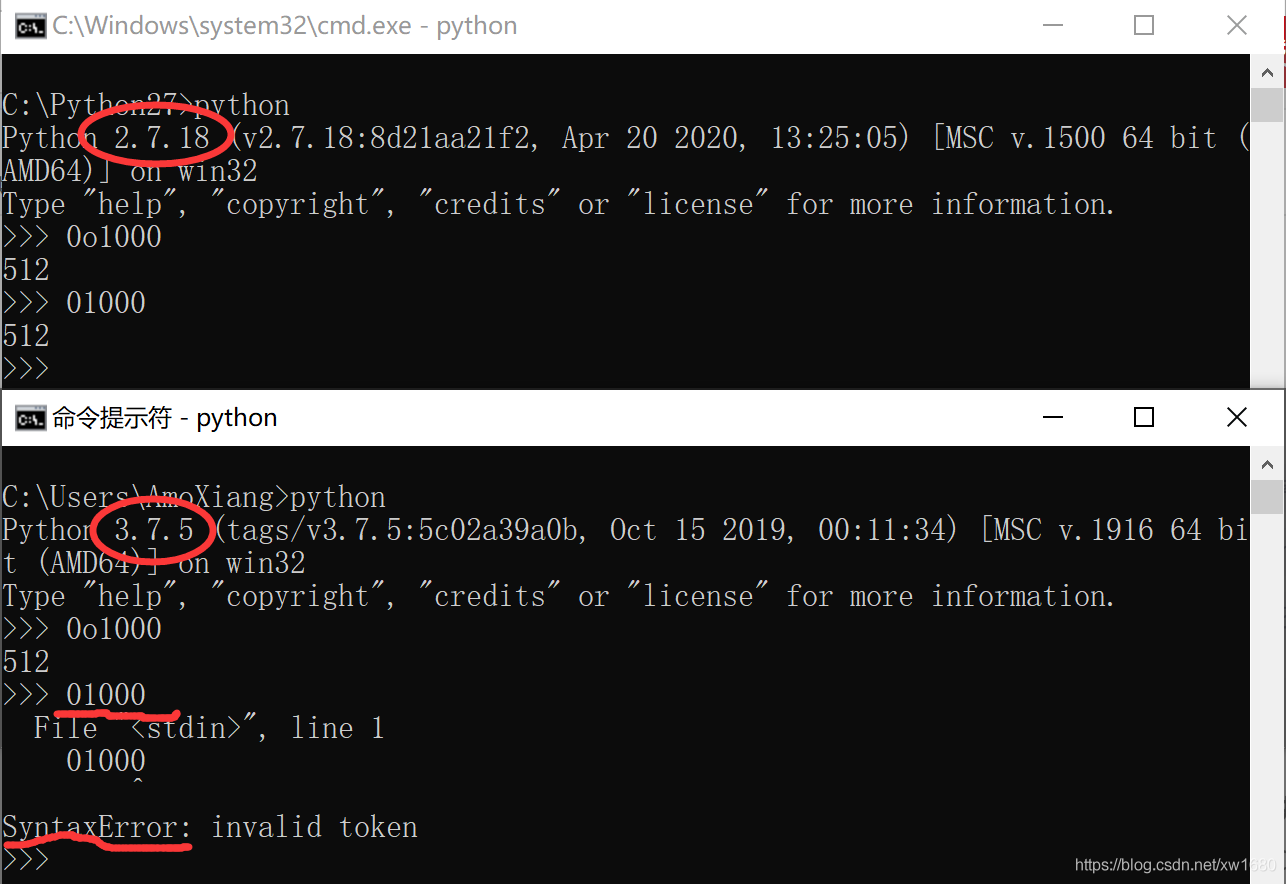Click scroll-up arrow in Python 3.7 console

point(1267,462)
